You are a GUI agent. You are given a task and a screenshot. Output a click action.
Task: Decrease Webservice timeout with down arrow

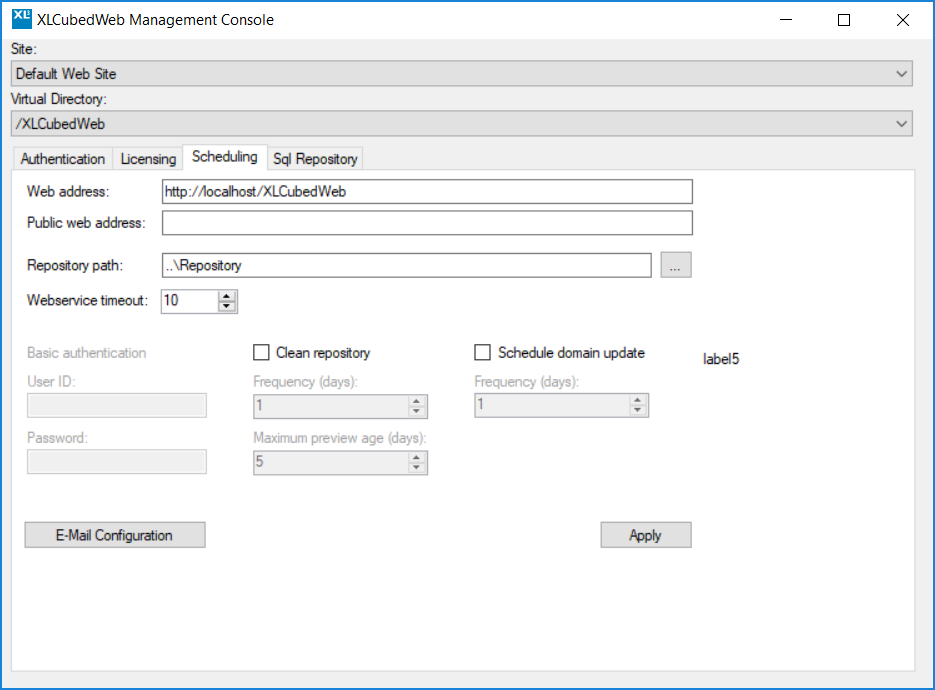(x=227, y=306)
